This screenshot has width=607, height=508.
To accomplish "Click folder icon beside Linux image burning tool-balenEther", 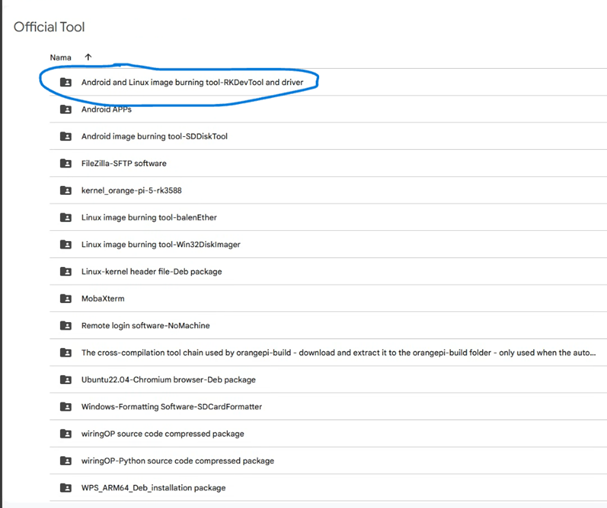I will [x=66, y=217].
